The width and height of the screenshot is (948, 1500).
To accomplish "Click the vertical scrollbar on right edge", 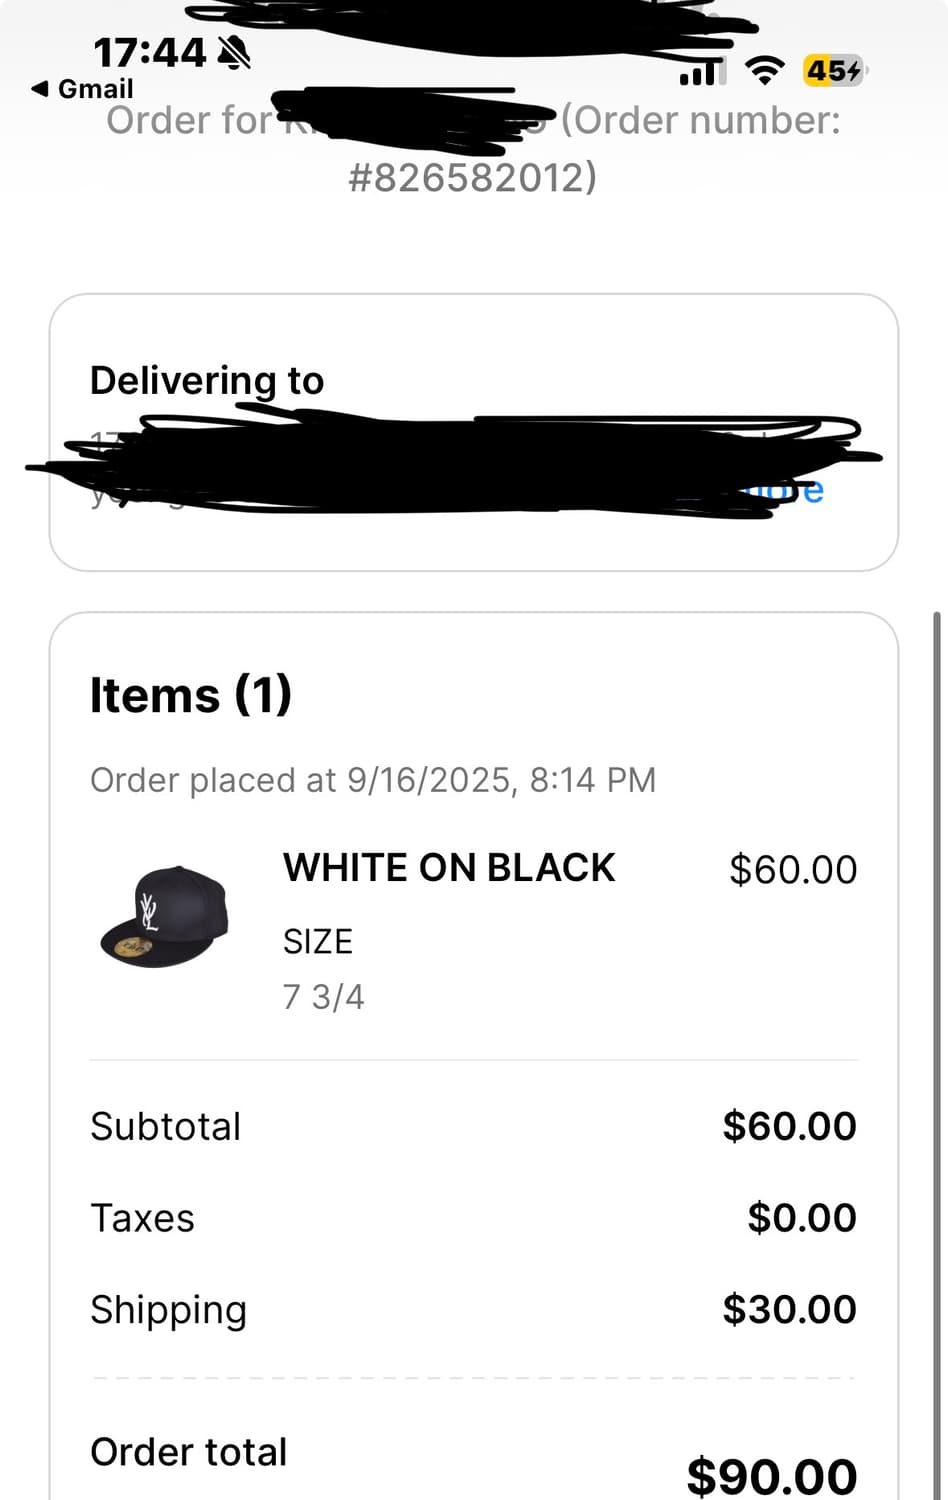I will coord(937,1000).
